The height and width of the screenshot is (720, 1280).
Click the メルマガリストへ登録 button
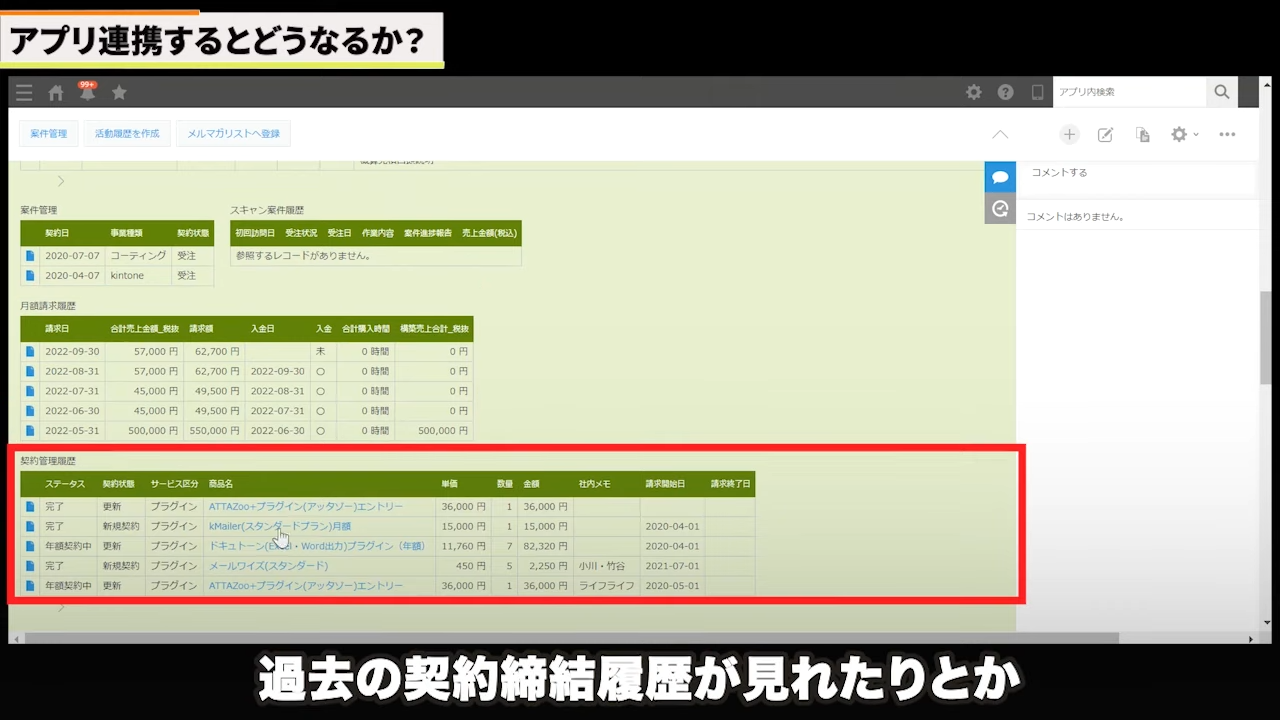click(x=233, y=134)
